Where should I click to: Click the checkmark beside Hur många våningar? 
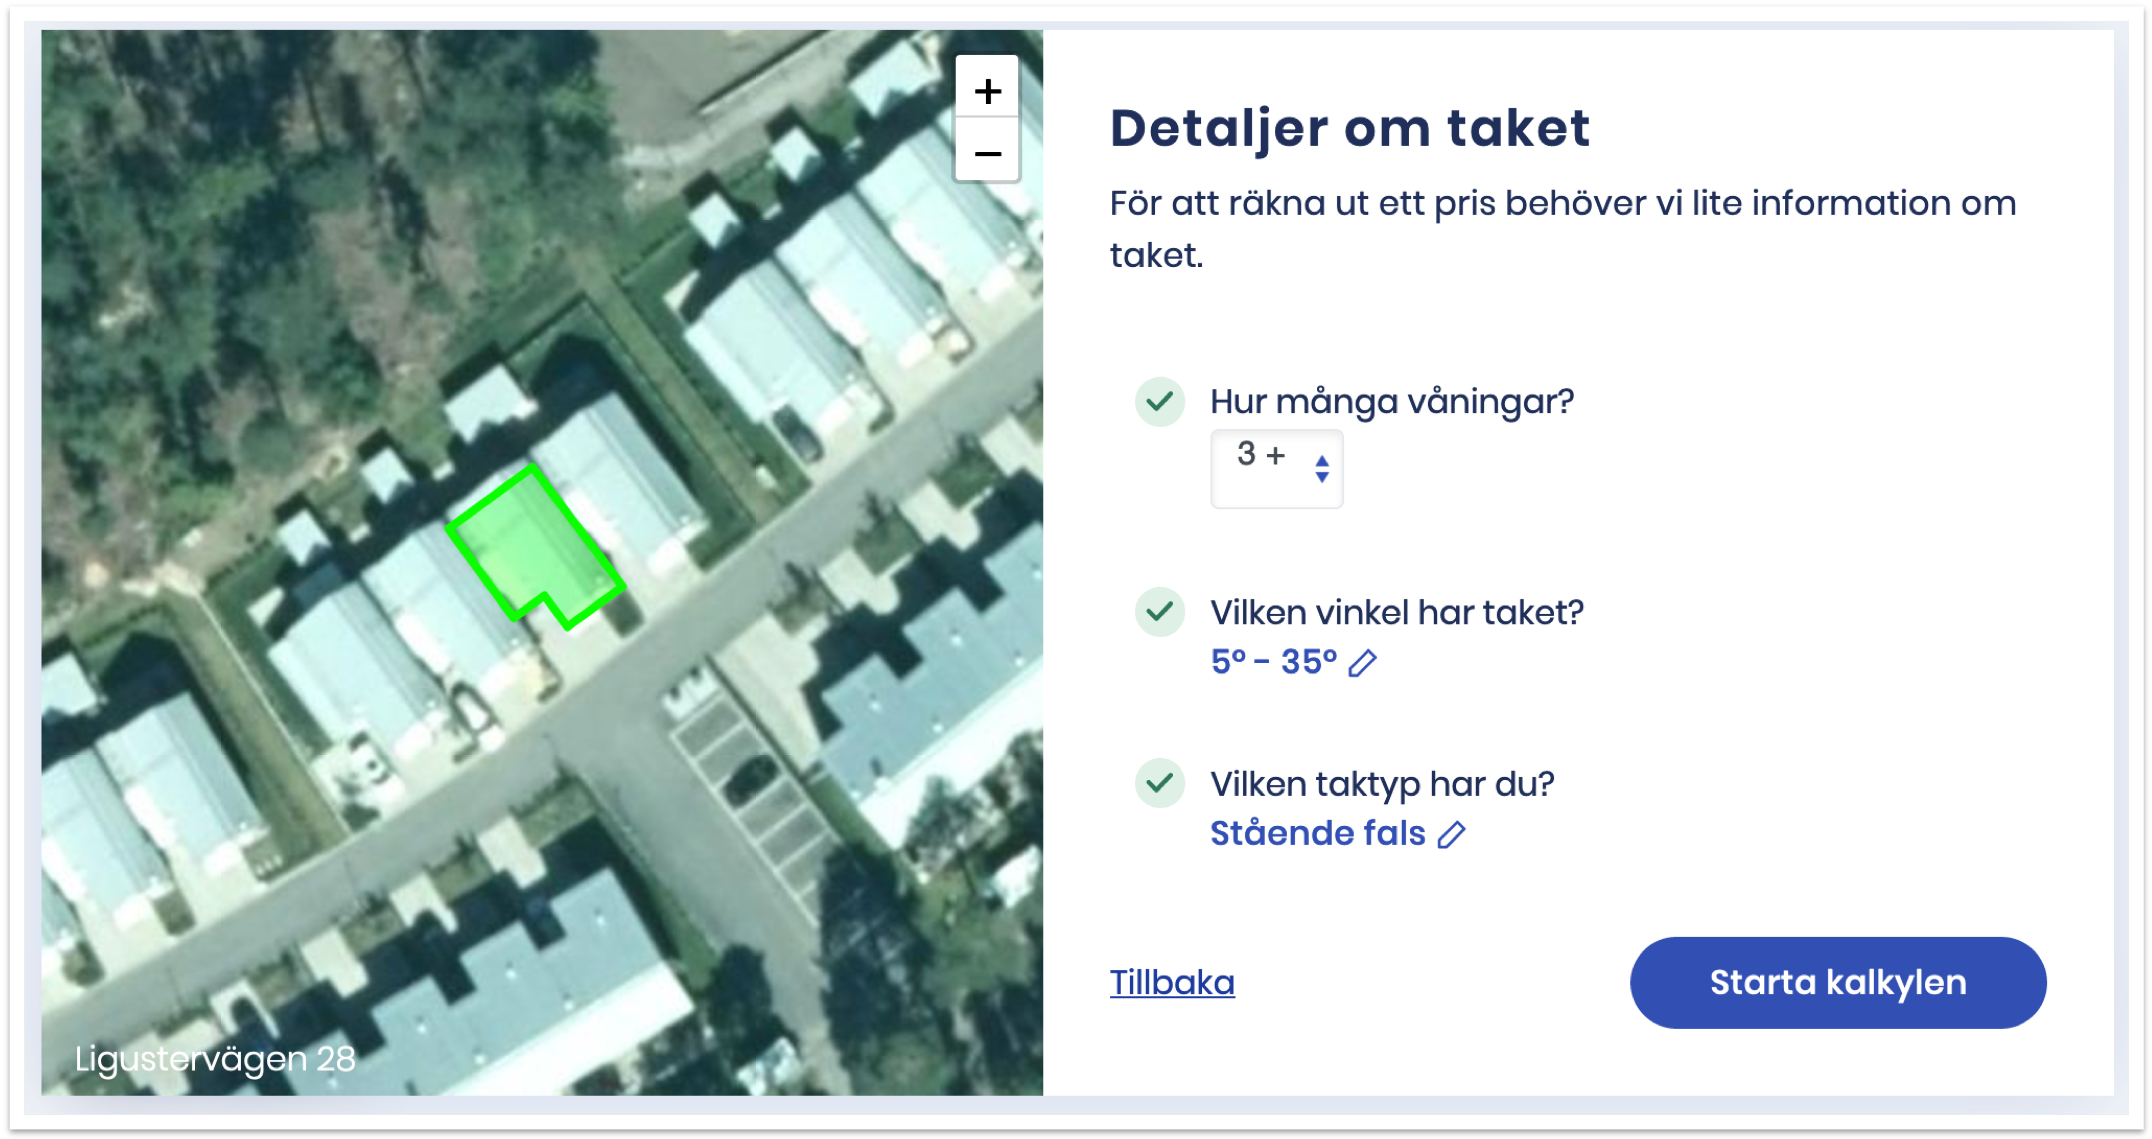1160,402
